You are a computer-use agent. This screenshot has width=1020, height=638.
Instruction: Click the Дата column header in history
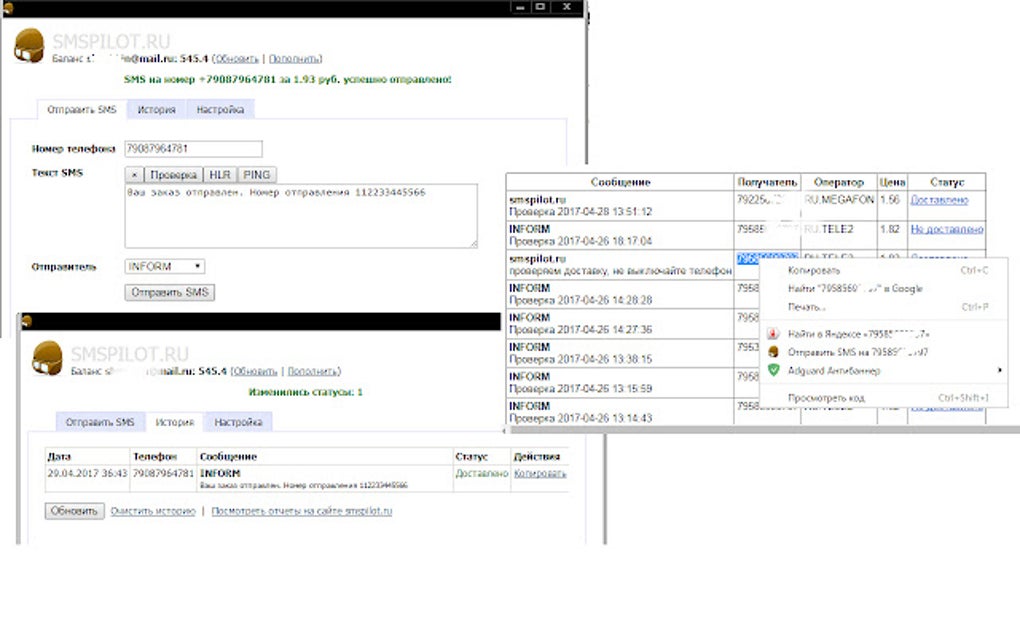click(59, 457)
